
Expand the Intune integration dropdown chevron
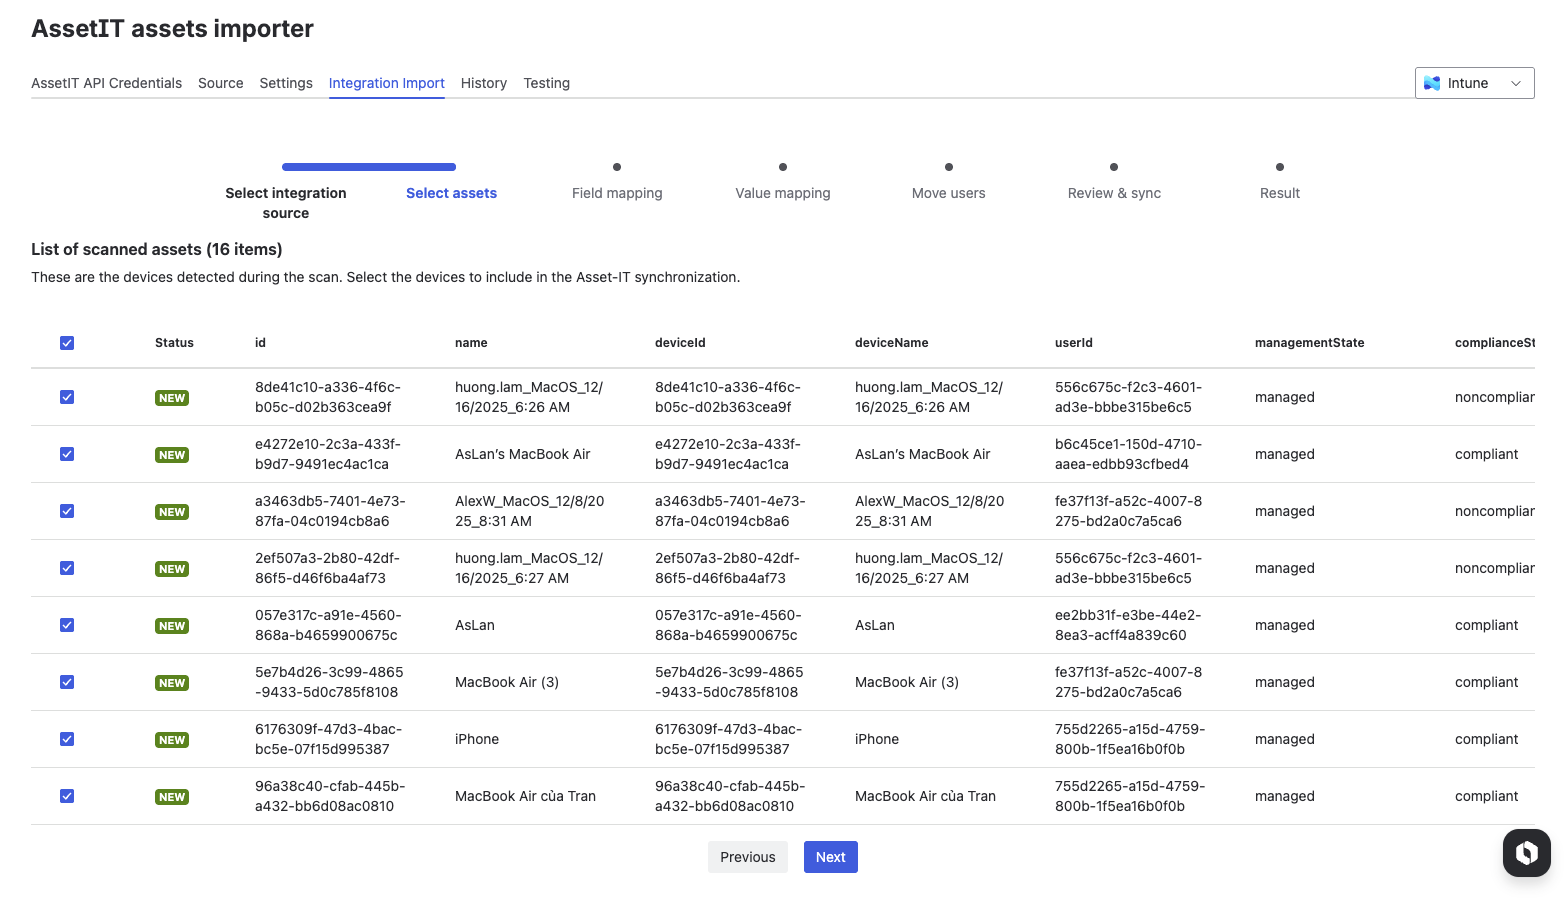[1516, 84]
